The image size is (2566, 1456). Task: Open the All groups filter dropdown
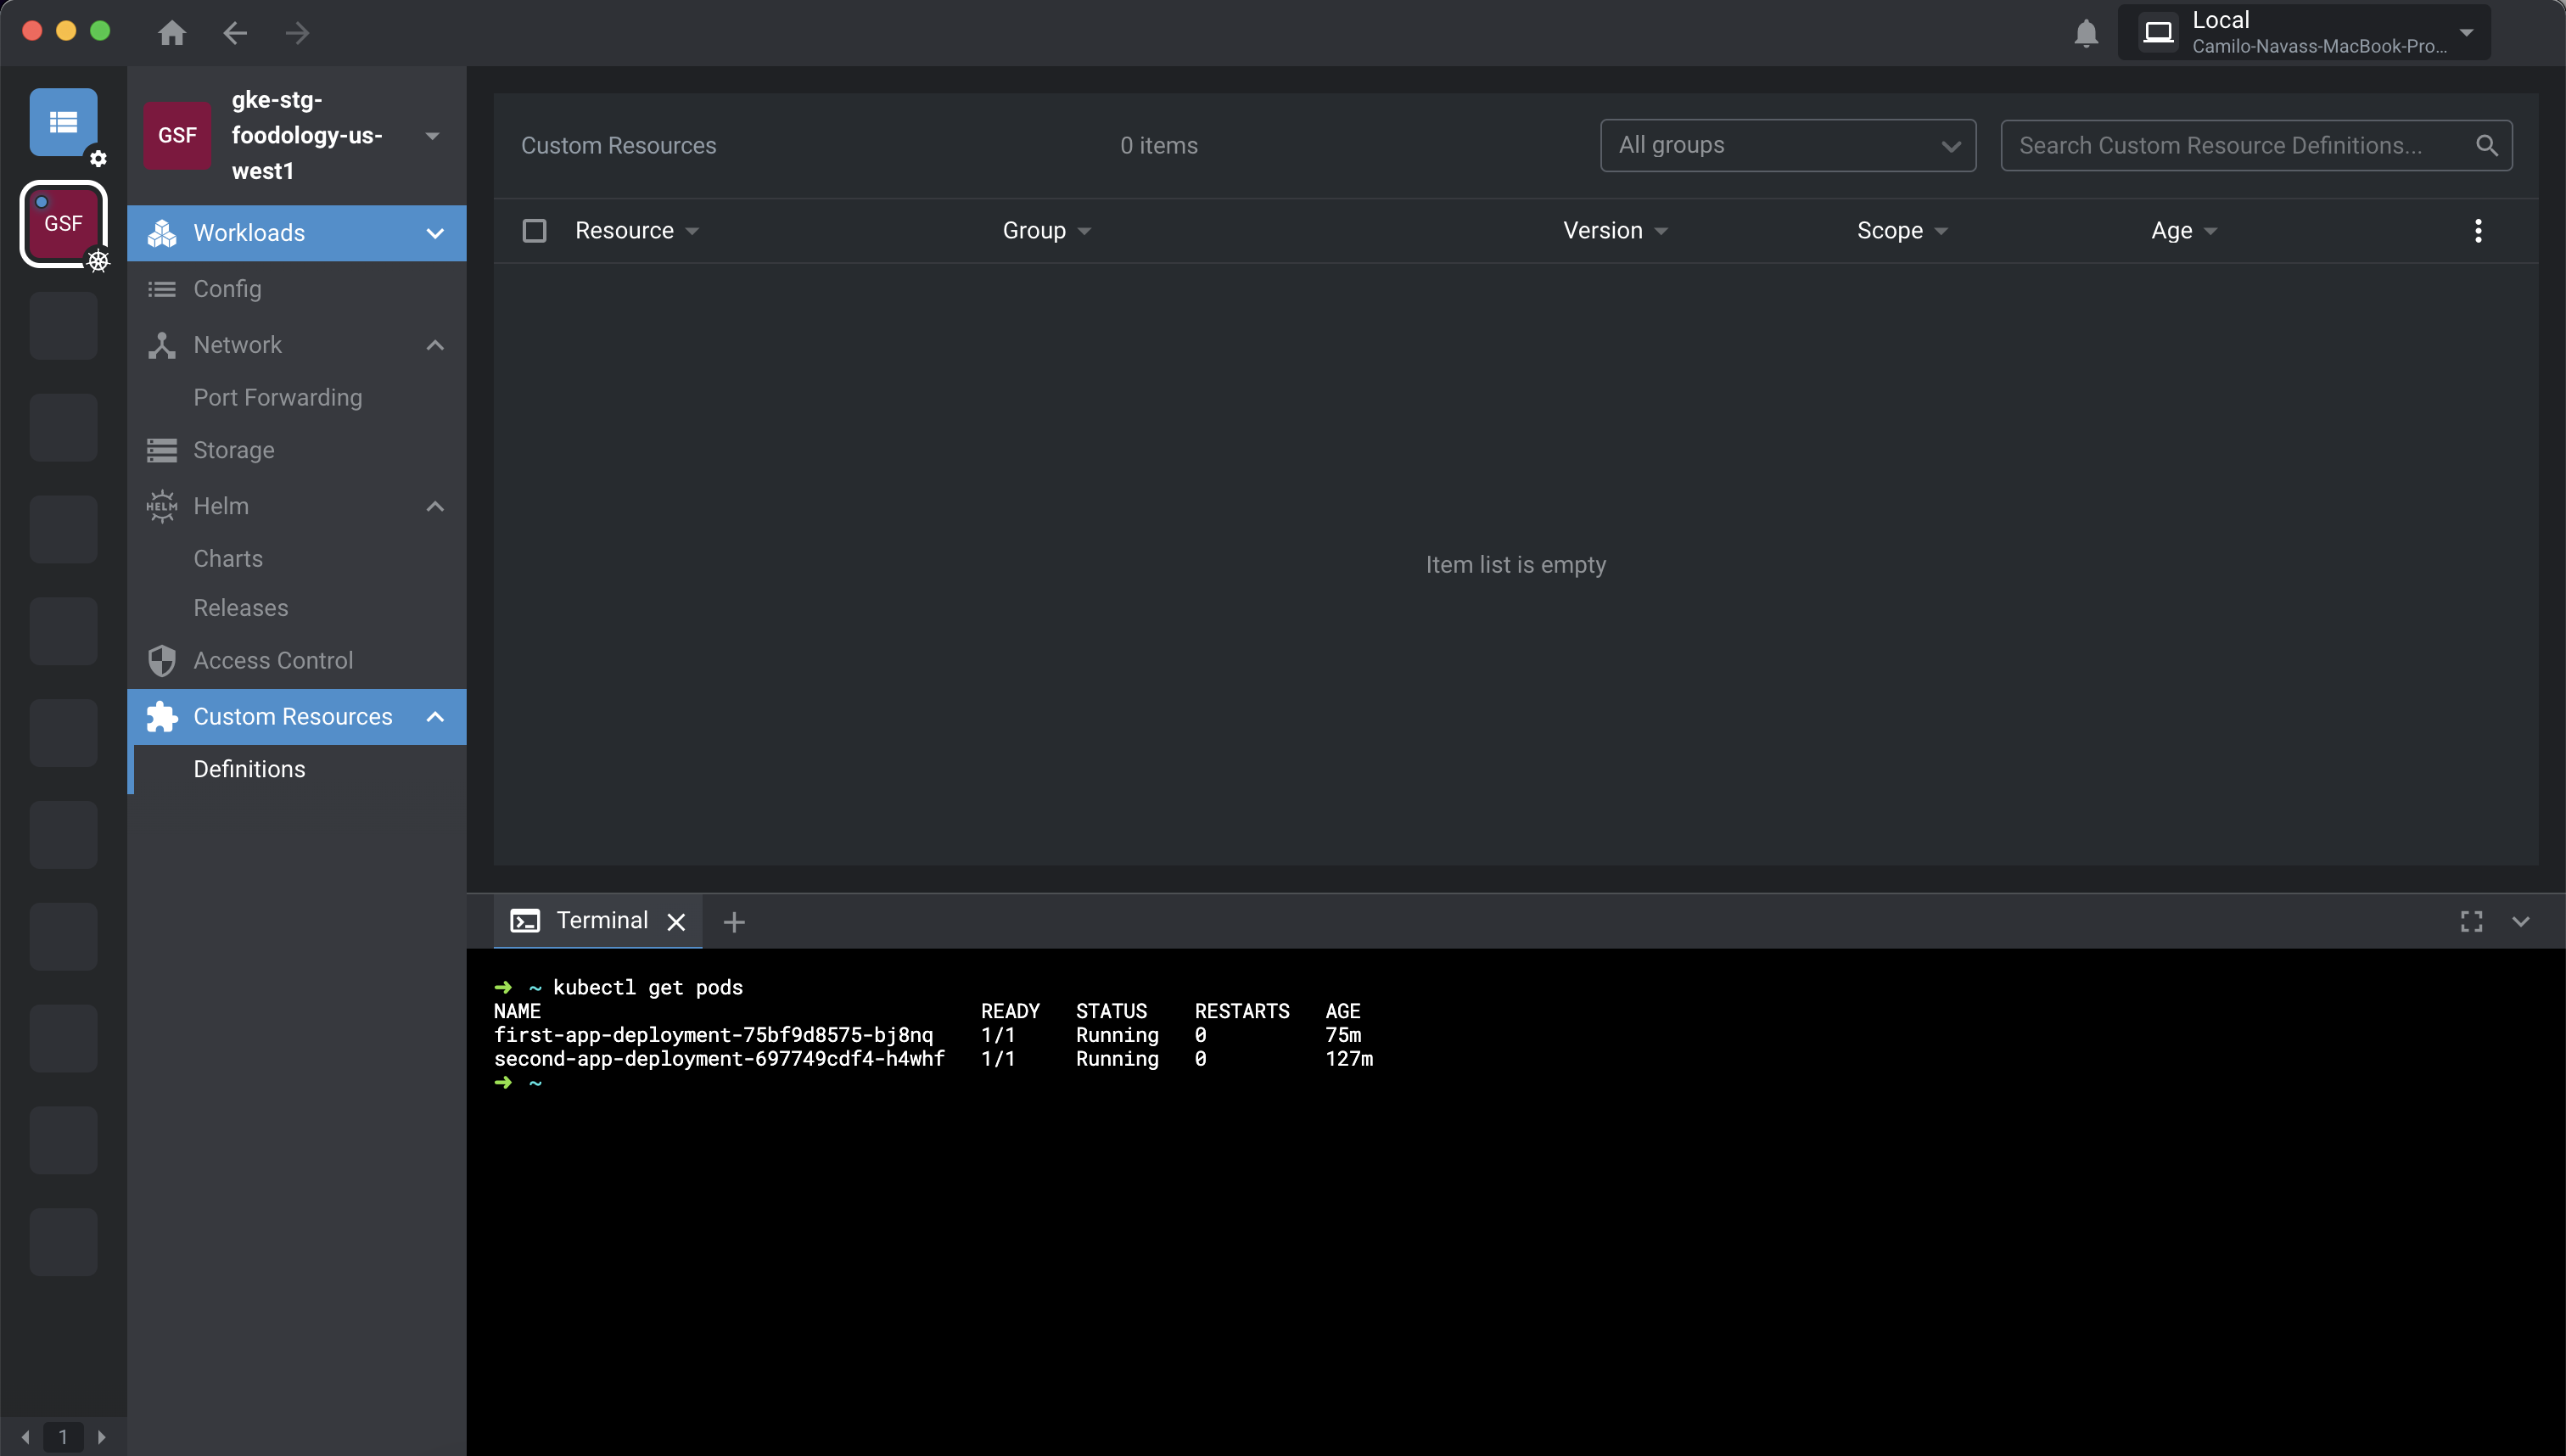coord(1787,145)
